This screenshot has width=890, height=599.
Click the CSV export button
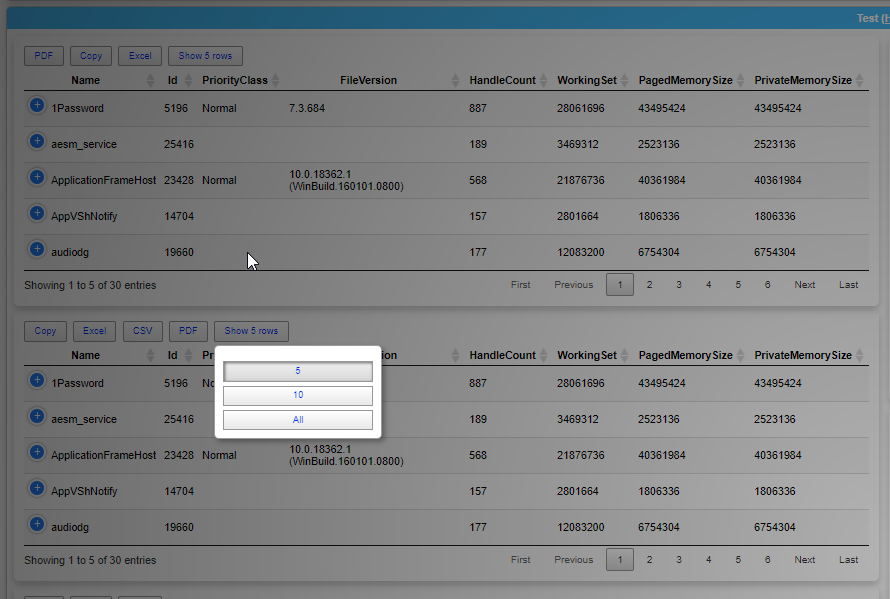click(141, 331)
